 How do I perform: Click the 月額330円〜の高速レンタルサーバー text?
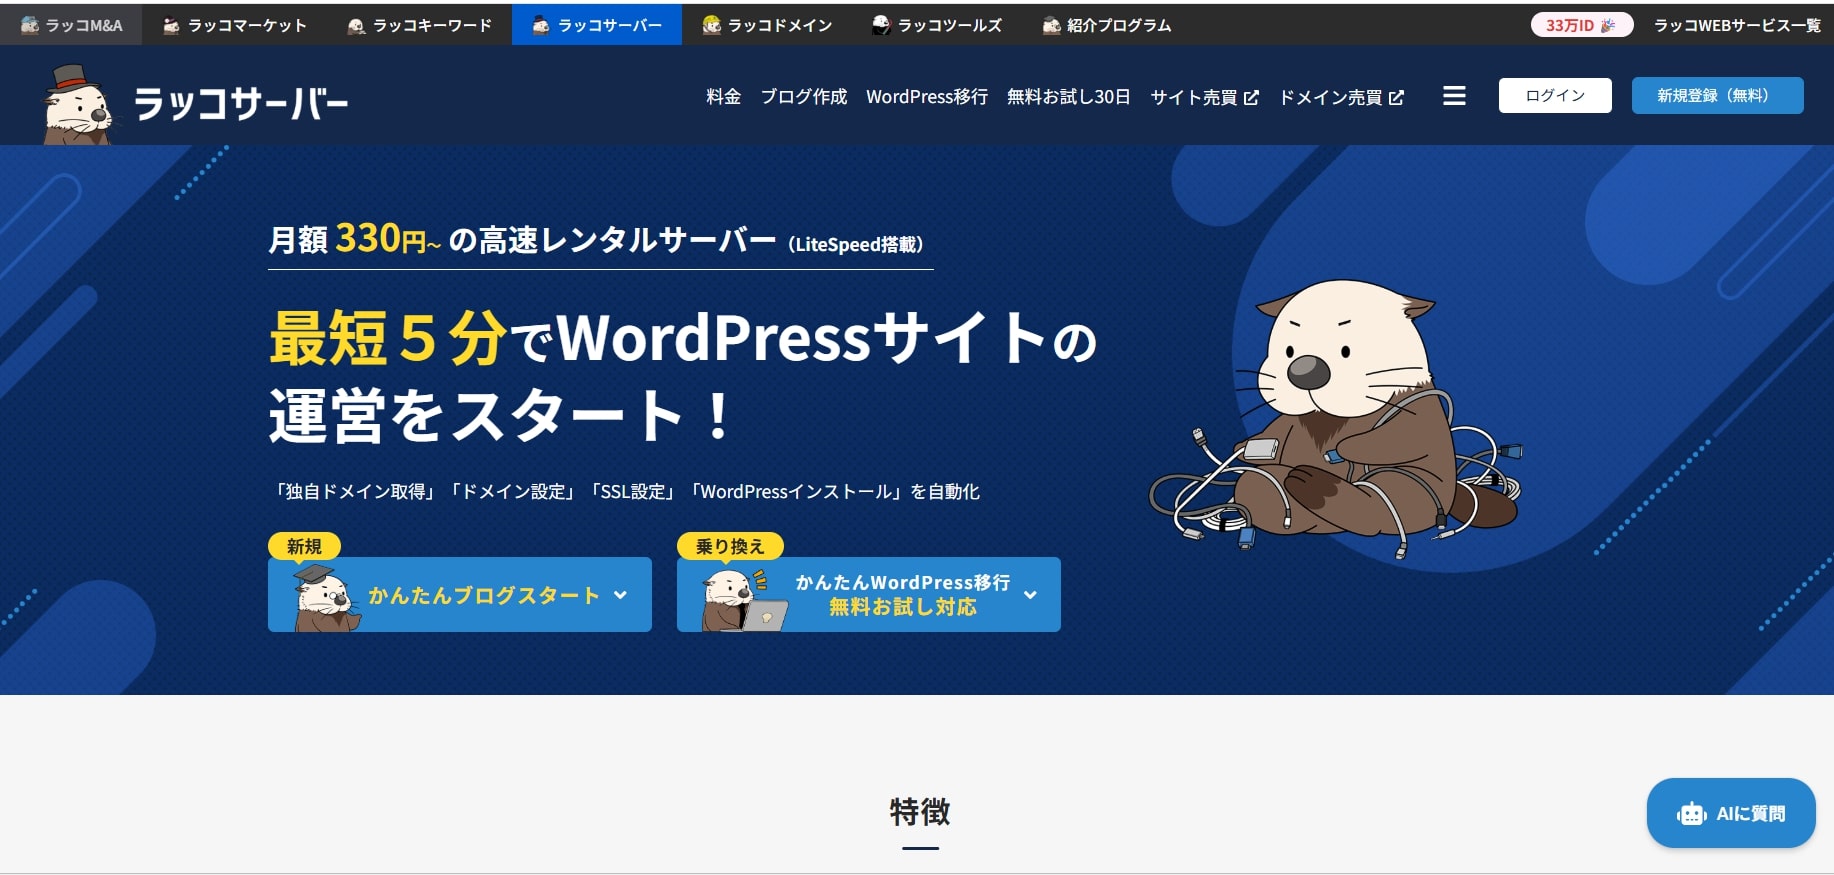pos(522,239)
